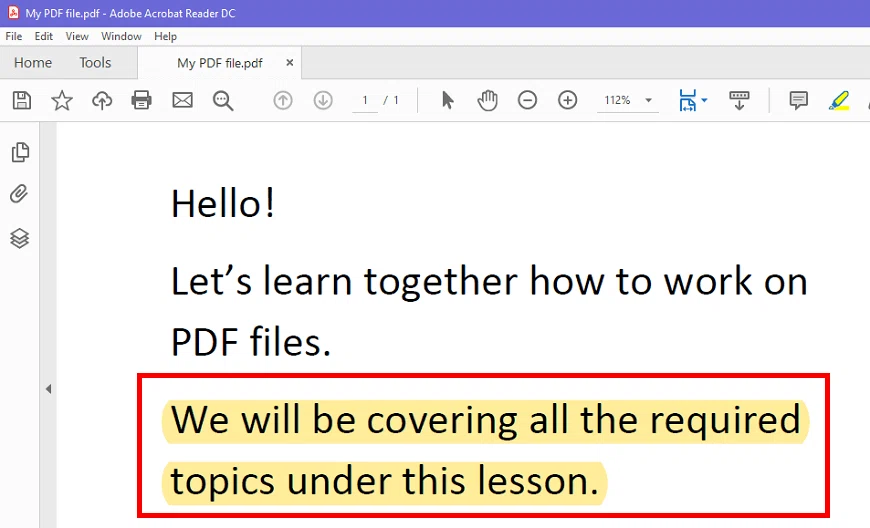Image resolution: width=870 pixels, height=528 pixels.
Task: Choose the Selection arrow tool
Action: pos(448,100)
